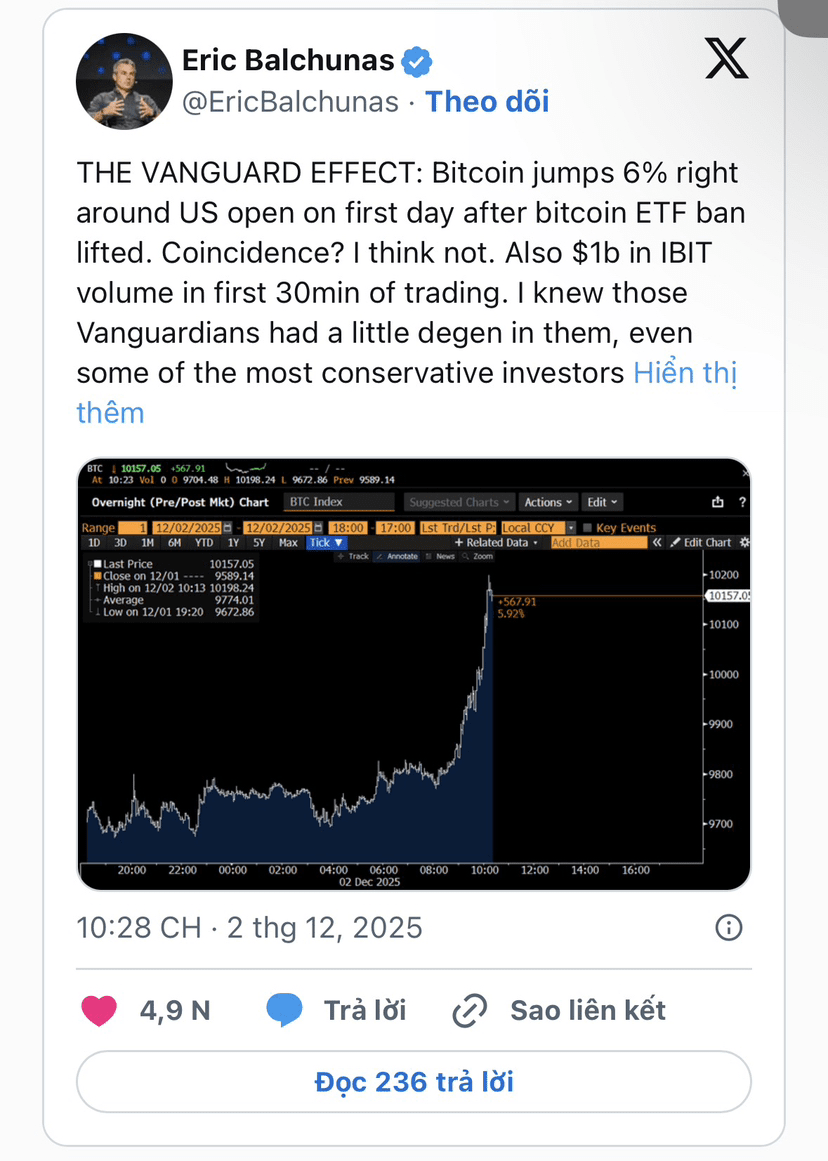Open the tweet info circle icon
The width and height of the screenshot is (828, 1161).
coord(730,927)
